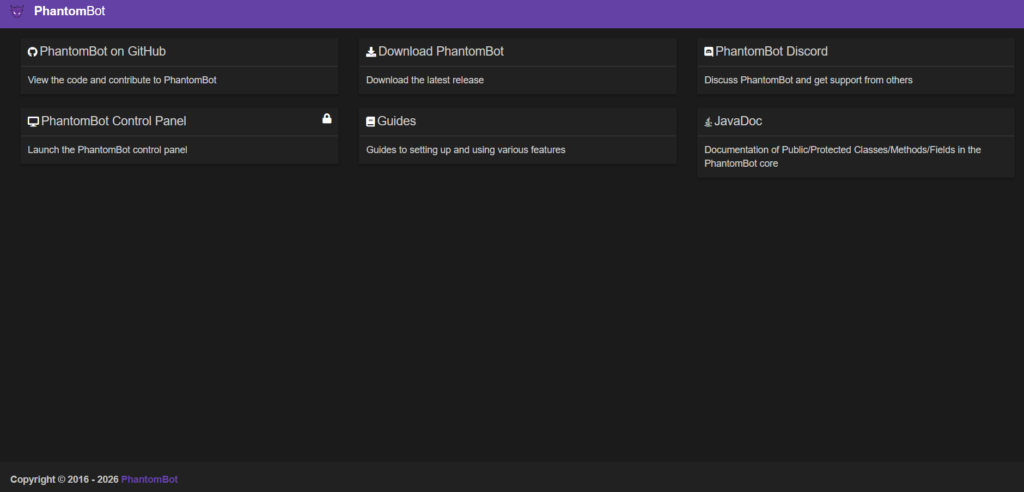Click the padlock icon on Control Panel card
The width and height of the screenshot is (1024, 492).
point(327,118)
